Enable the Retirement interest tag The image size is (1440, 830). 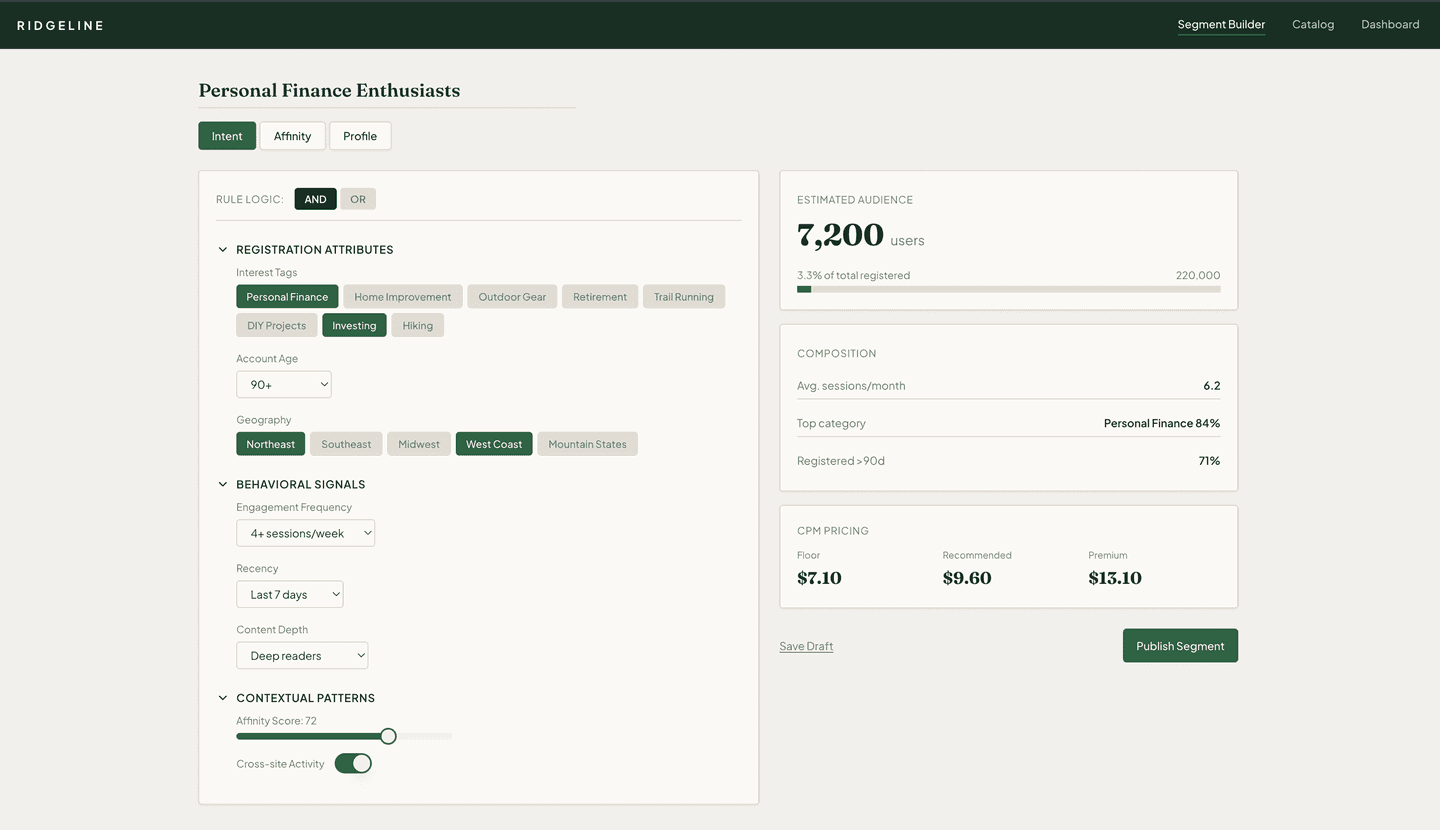point(599,296)
